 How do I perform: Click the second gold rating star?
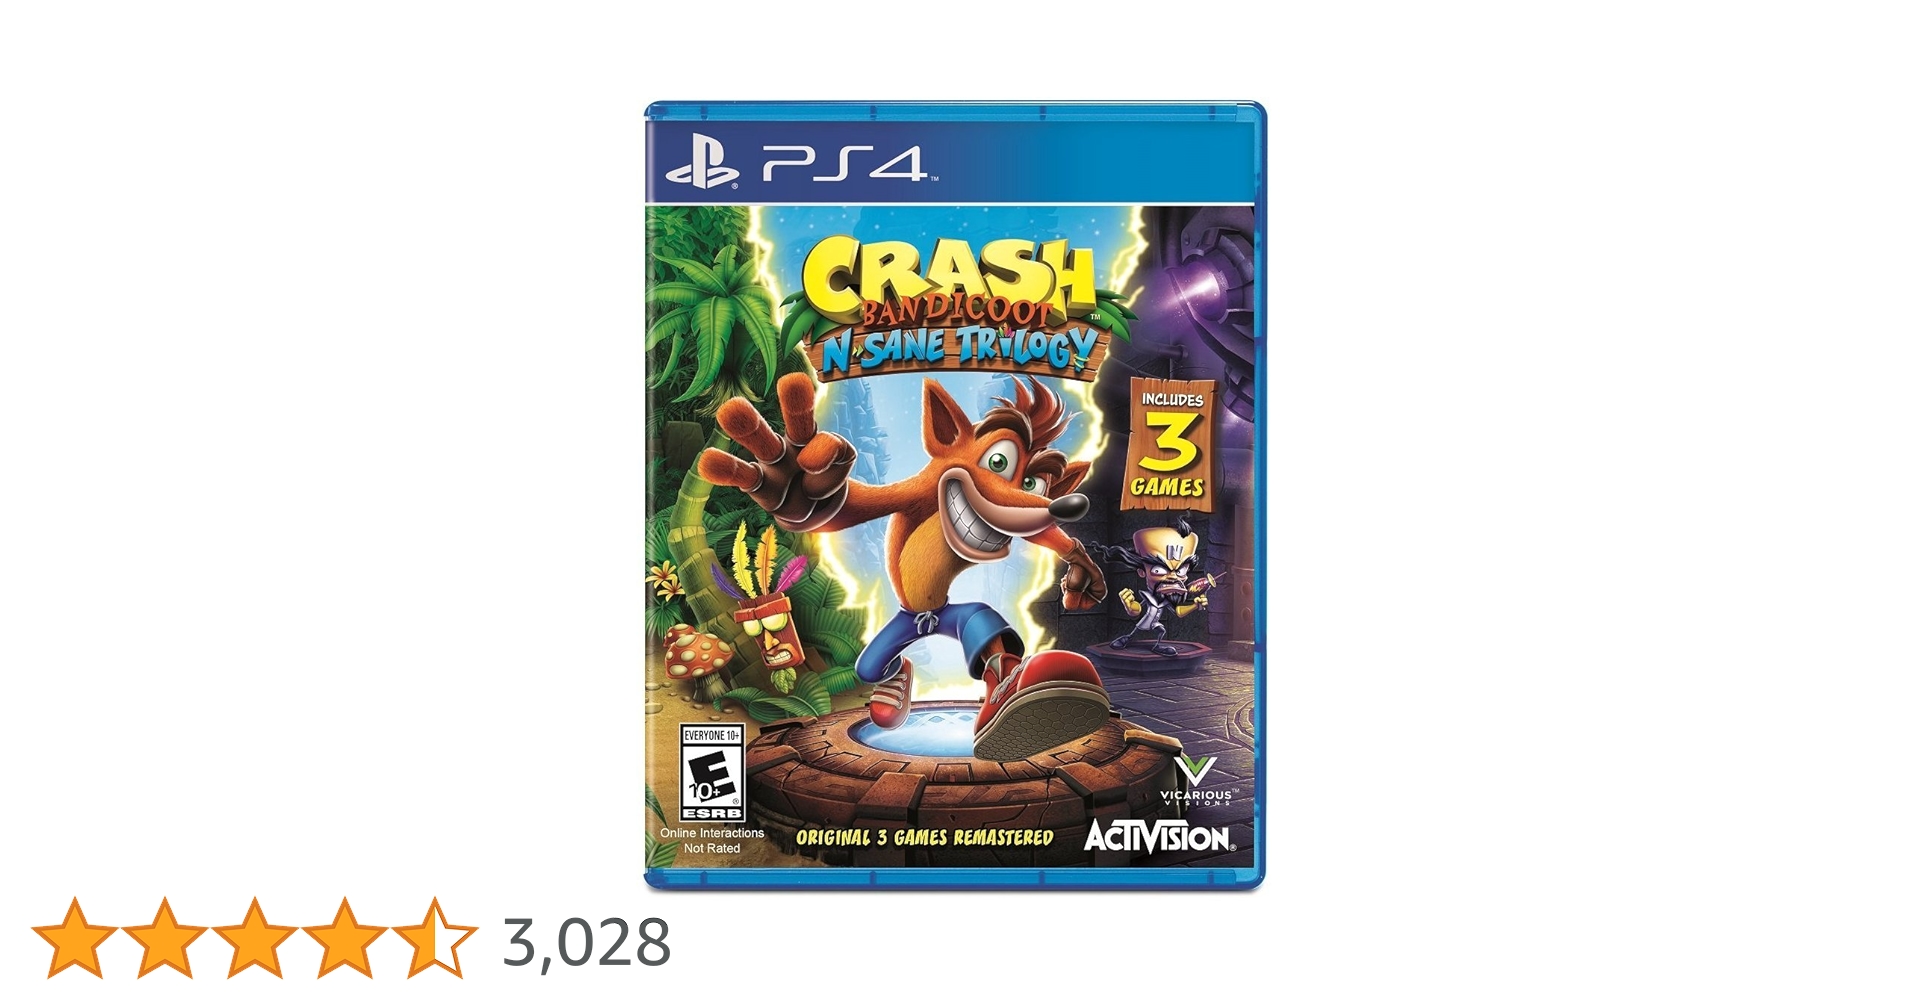[164, 936]
